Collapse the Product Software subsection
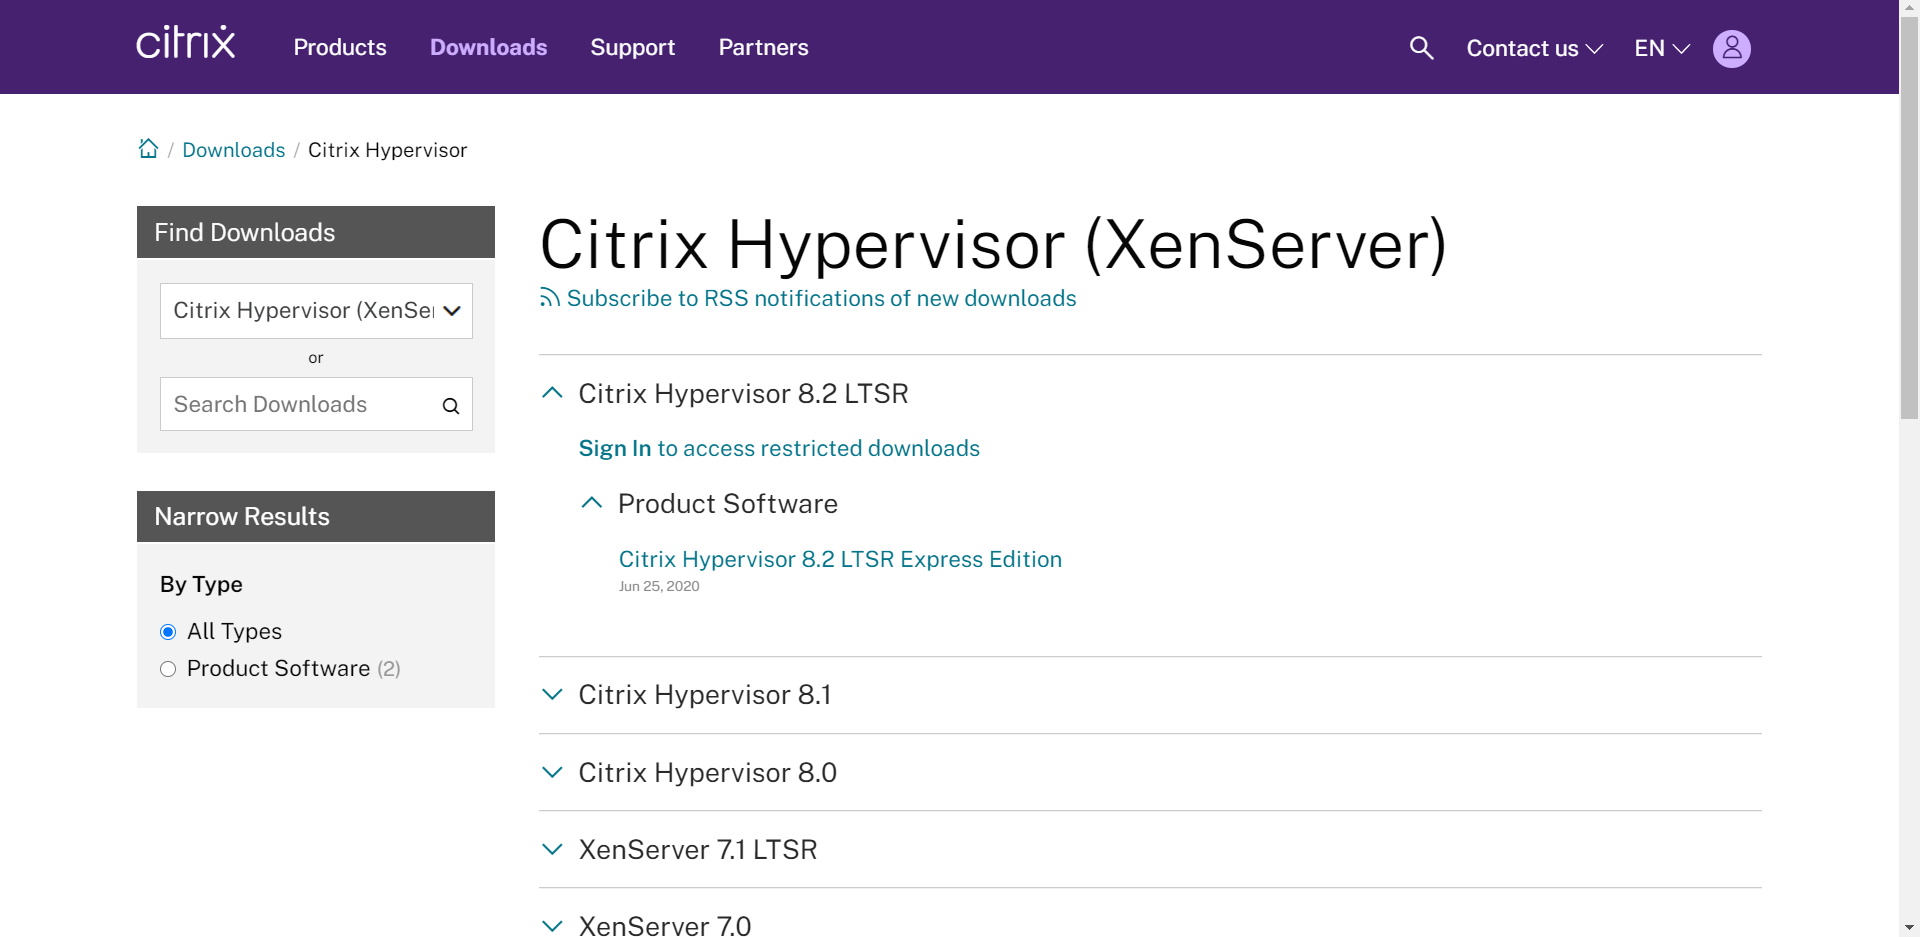Screen dimensions: 1920x937 [x=592, y=503]
